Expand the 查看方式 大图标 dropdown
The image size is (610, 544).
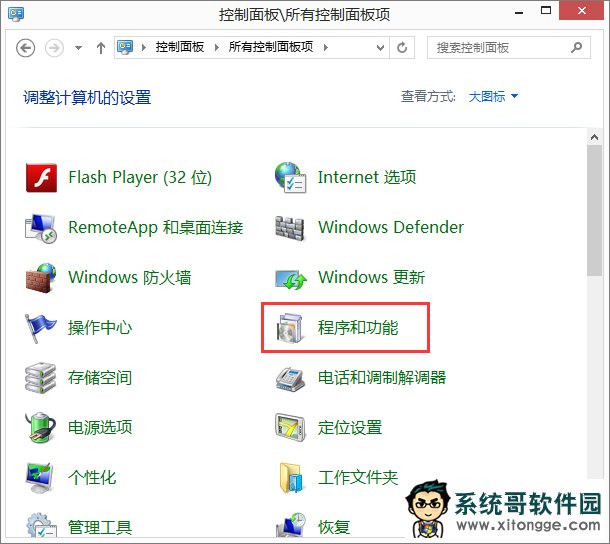494,97
